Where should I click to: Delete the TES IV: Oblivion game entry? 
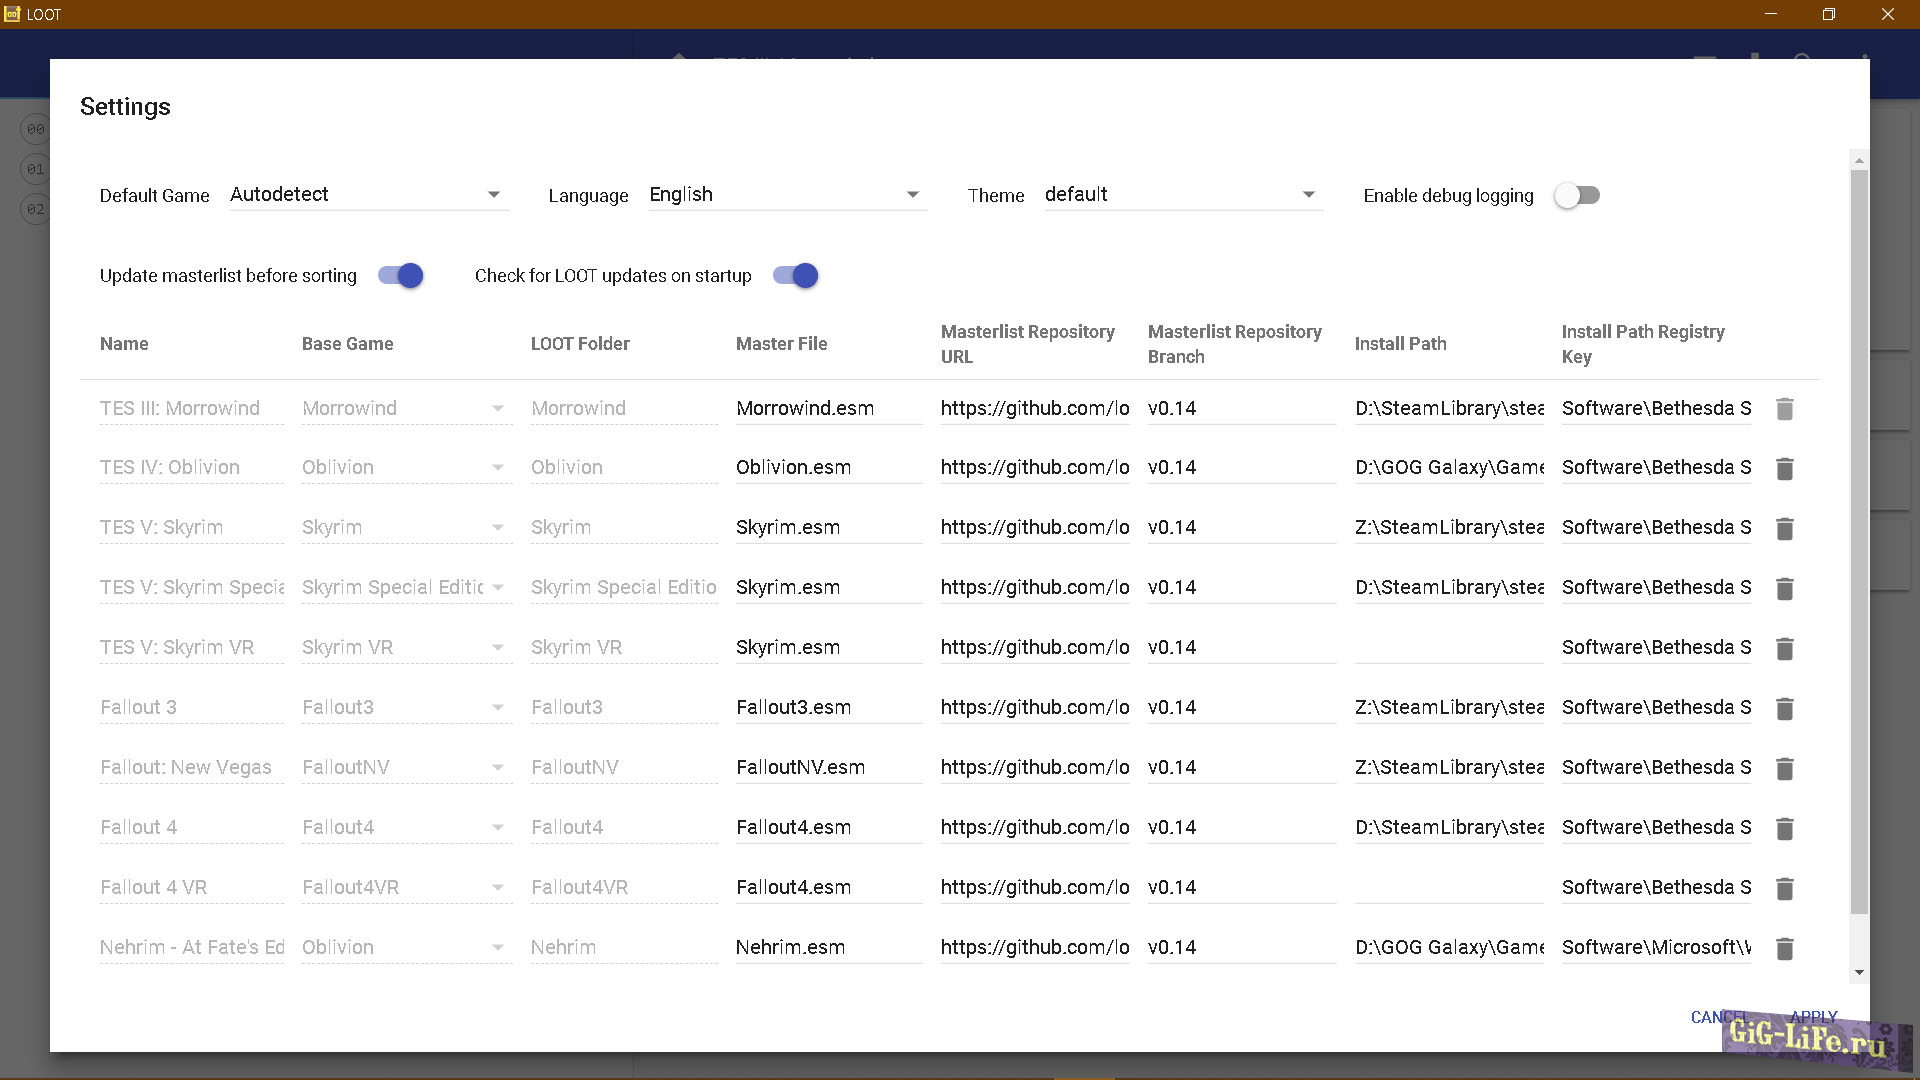click(1785, 468)
